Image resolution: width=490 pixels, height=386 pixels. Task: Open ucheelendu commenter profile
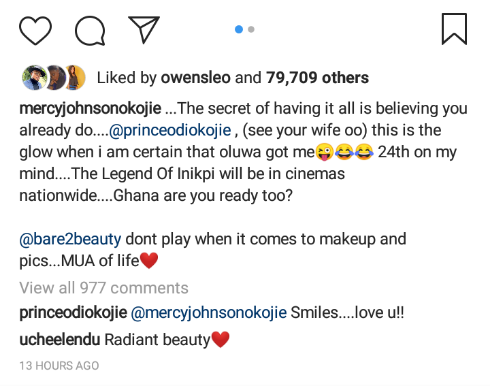60,340
